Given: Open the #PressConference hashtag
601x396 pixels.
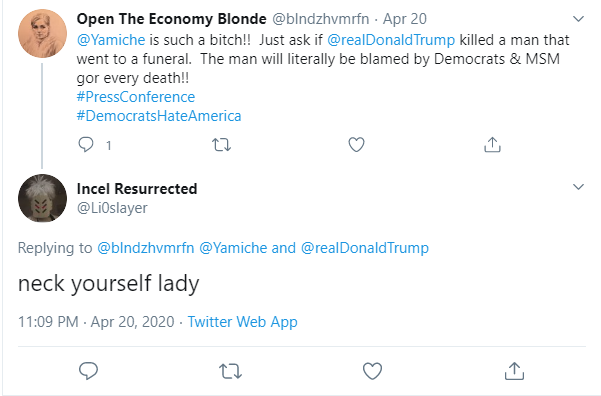Looking at the screenshot, I should (x=136, y=97).
